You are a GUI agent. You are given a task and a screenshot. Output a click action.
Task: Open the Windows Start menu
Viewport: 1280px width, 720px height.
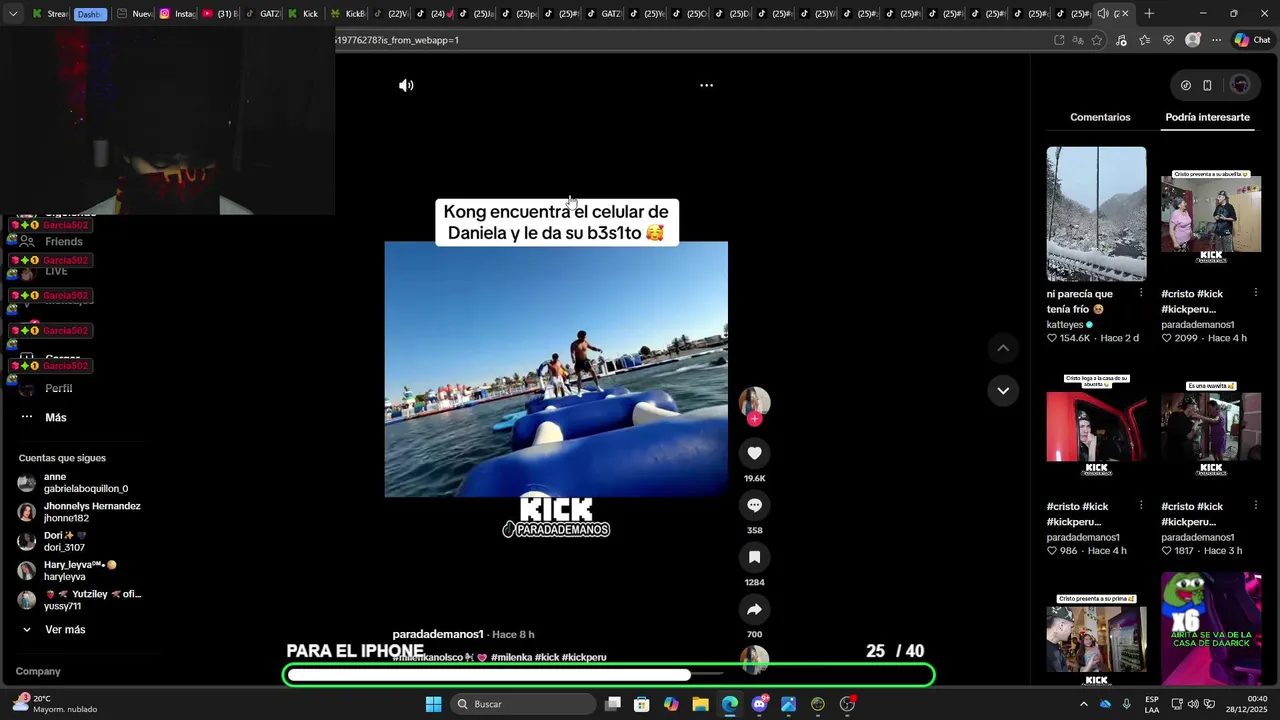(x=433, y=704)
